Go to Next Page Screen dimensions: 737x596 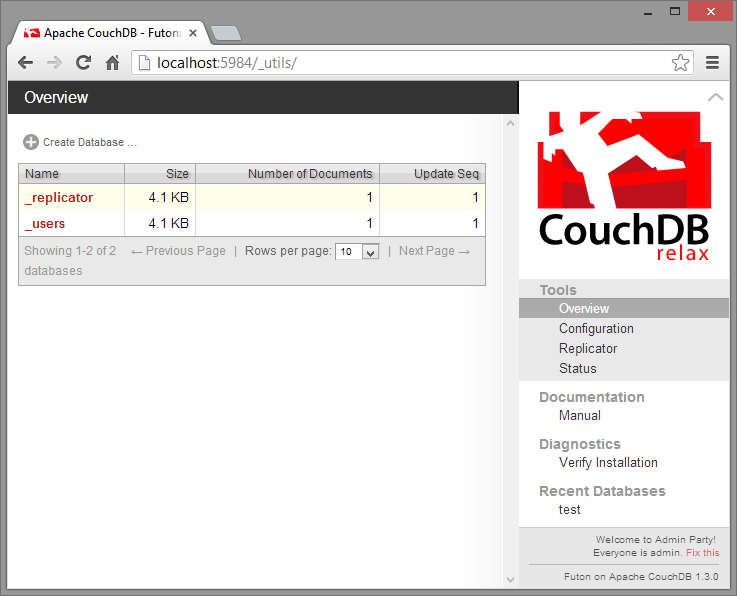pyautogui.click(x=434, y=251)
